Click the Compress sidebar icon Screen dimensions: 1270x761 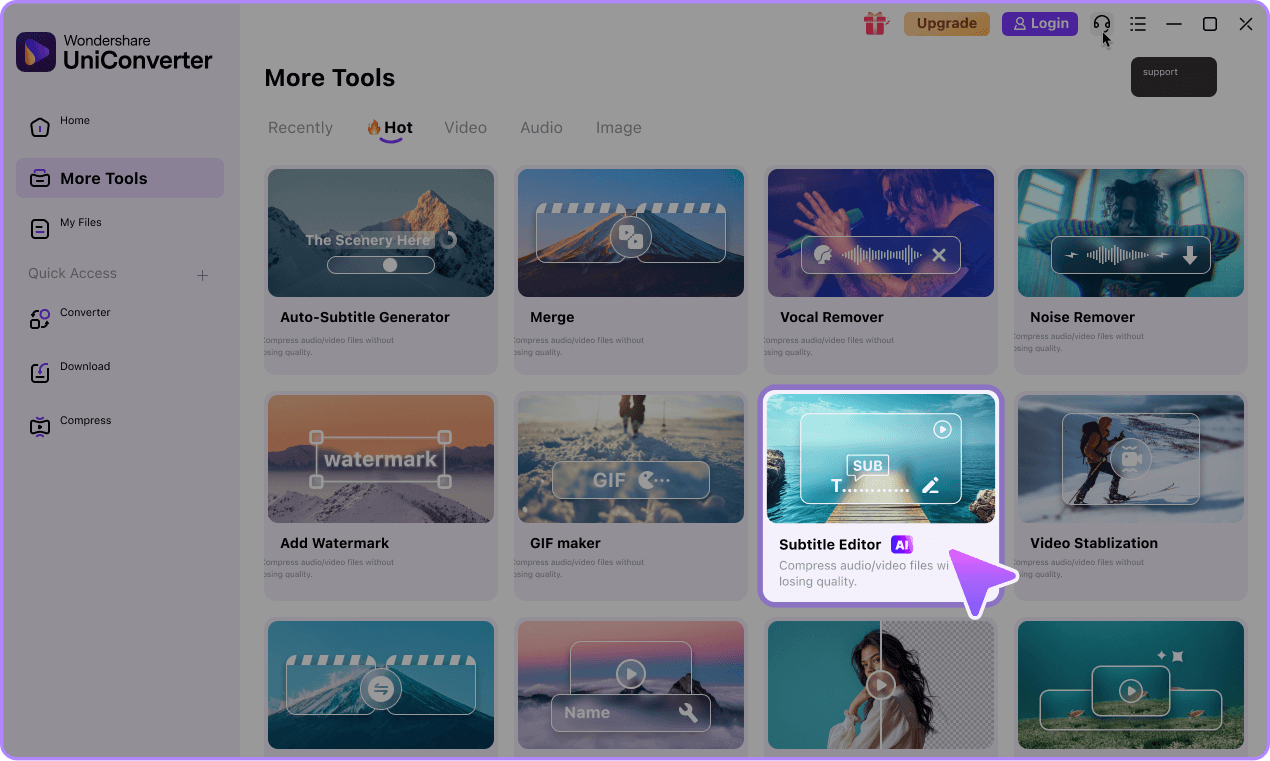(39, 427)
